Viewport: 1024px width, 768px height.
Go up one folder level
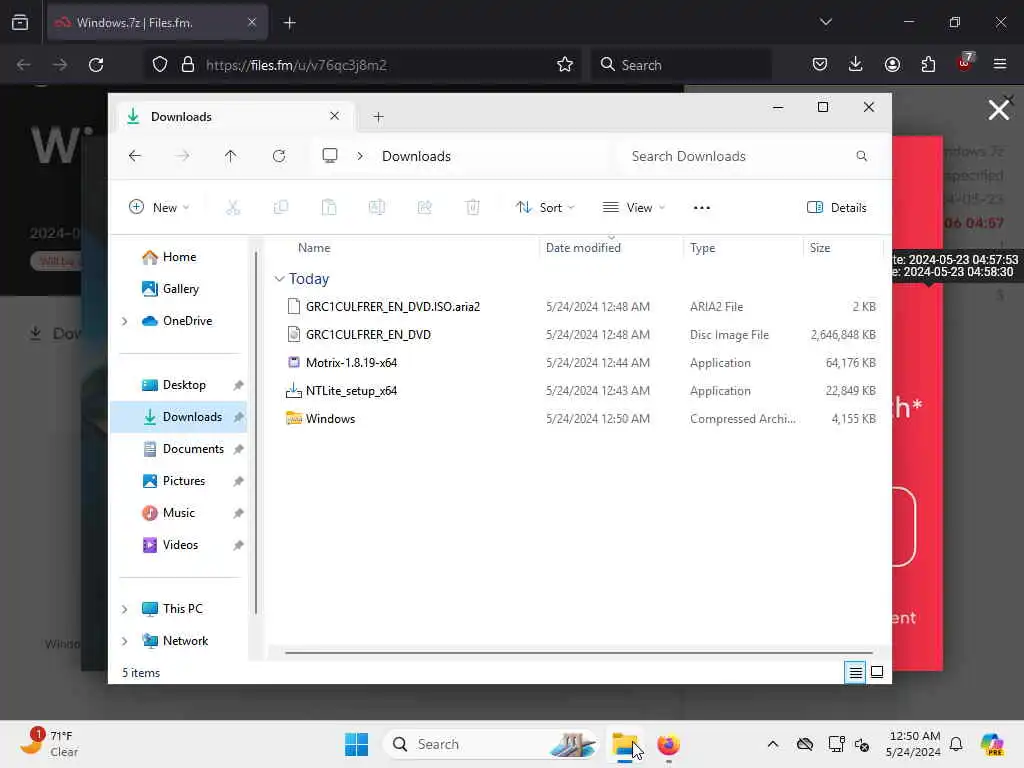231,156
